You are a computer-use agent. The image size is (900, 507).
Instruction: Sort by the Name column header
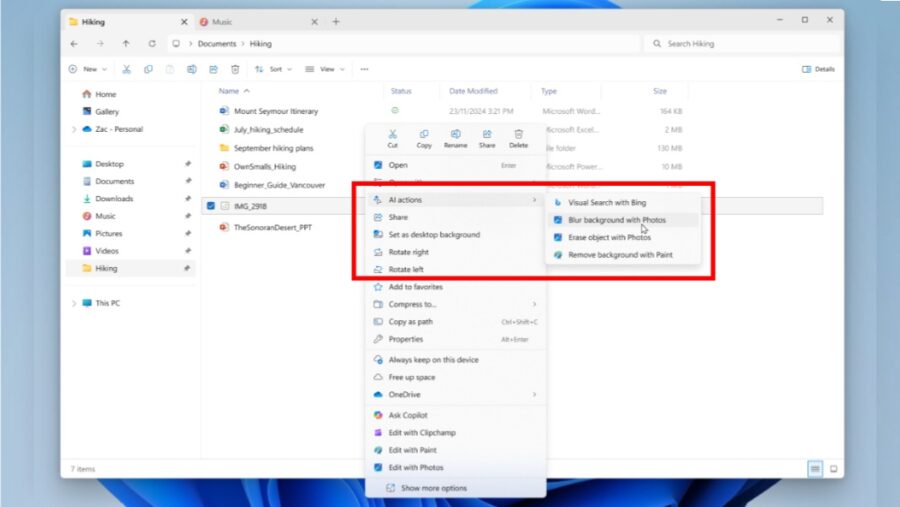(x=228, y=91)
